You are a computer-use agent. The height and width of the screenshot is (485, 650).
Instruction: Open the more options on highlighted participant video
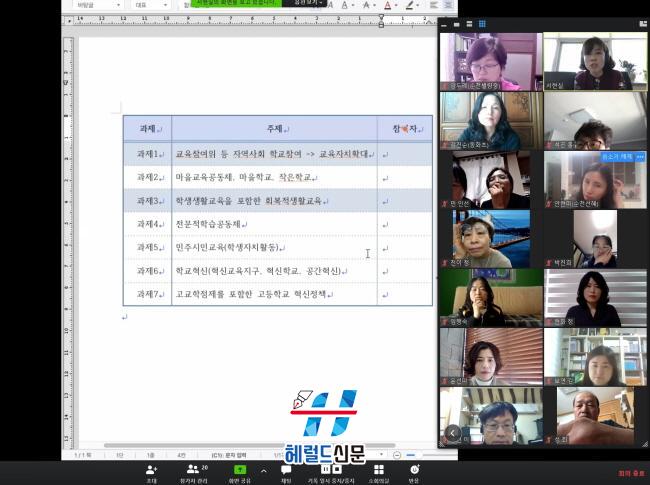pos(640,157)
